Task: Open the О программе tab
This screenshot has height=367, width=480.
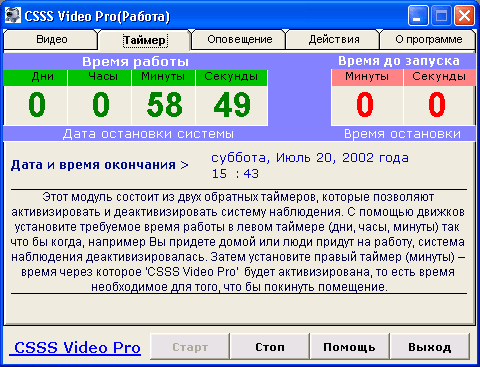Action: [x=428, y=39]
